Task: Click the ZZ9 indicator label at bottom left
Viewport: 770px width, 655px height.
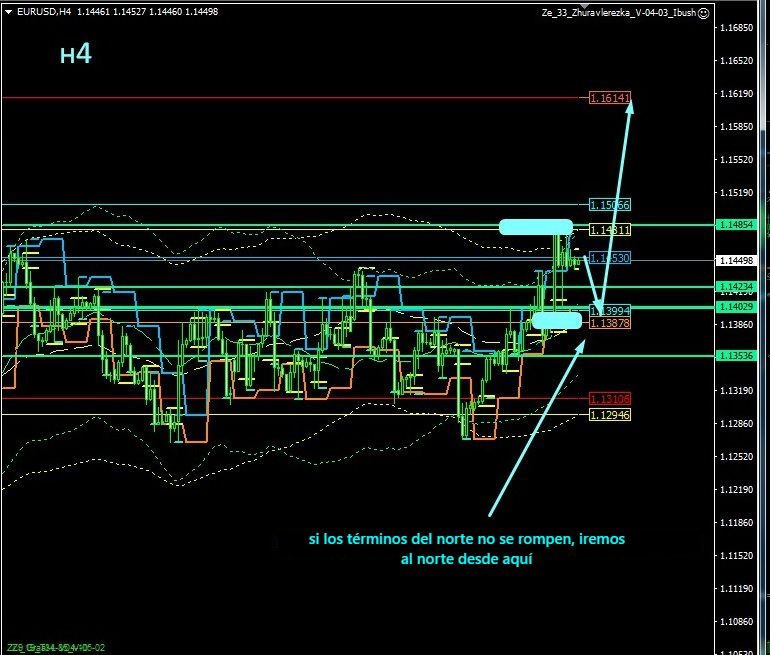Action: pos(55,648)
